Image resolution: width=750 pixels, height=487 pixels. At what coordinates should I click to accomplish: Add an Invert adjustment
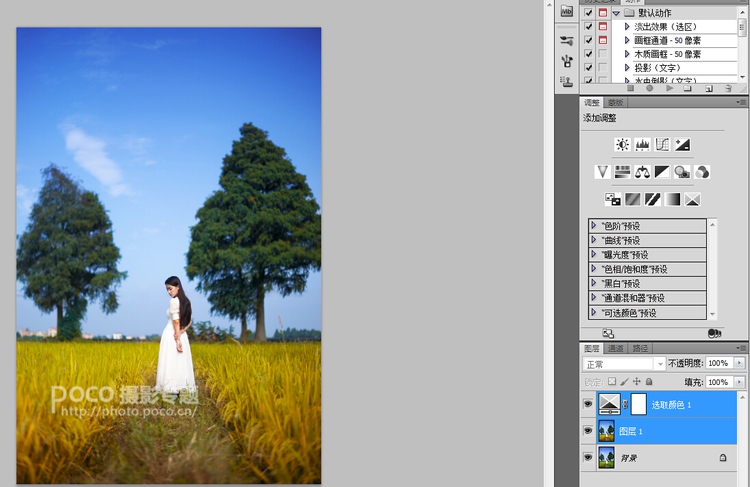(612, 199)
